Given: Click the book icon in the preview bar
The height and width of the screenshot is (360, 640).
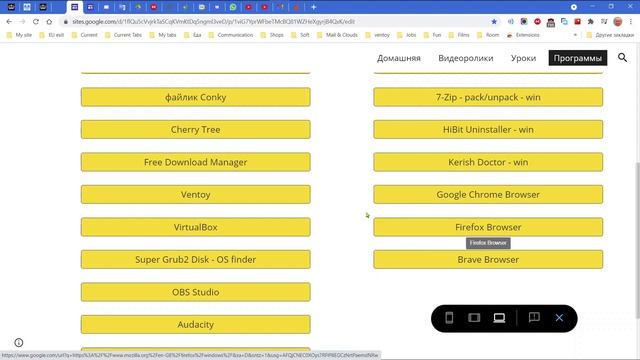Looking at the screenshot, I should [x=534, y=317].
